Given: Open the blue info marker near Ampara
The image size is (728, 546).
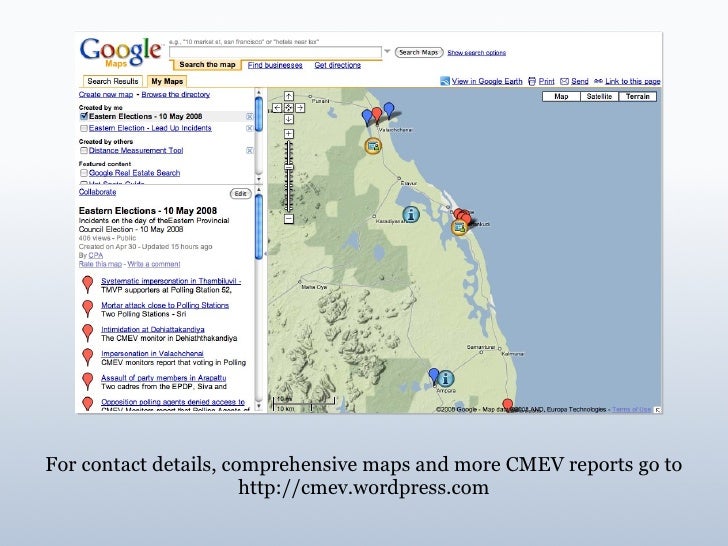Looking at the screenshot, I should [445, 378].
